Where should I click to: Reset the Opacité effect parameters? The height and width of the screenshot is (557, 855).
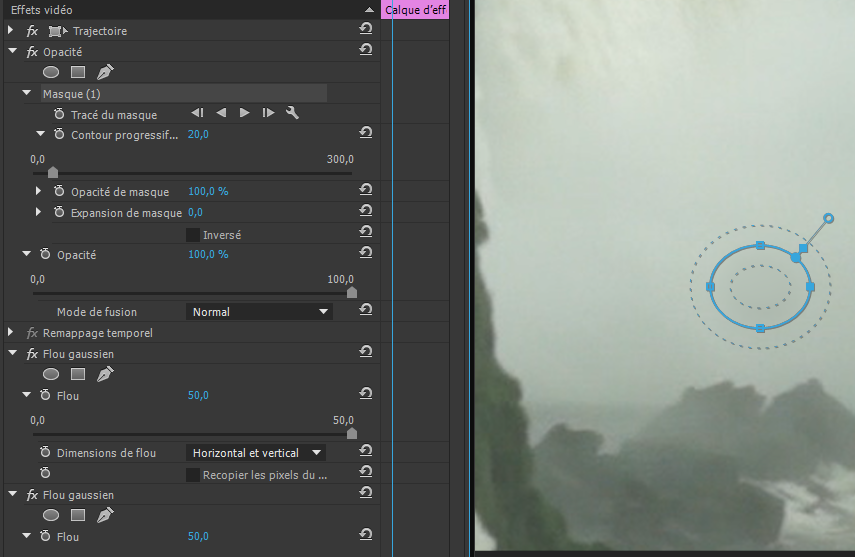click(366, 50)
